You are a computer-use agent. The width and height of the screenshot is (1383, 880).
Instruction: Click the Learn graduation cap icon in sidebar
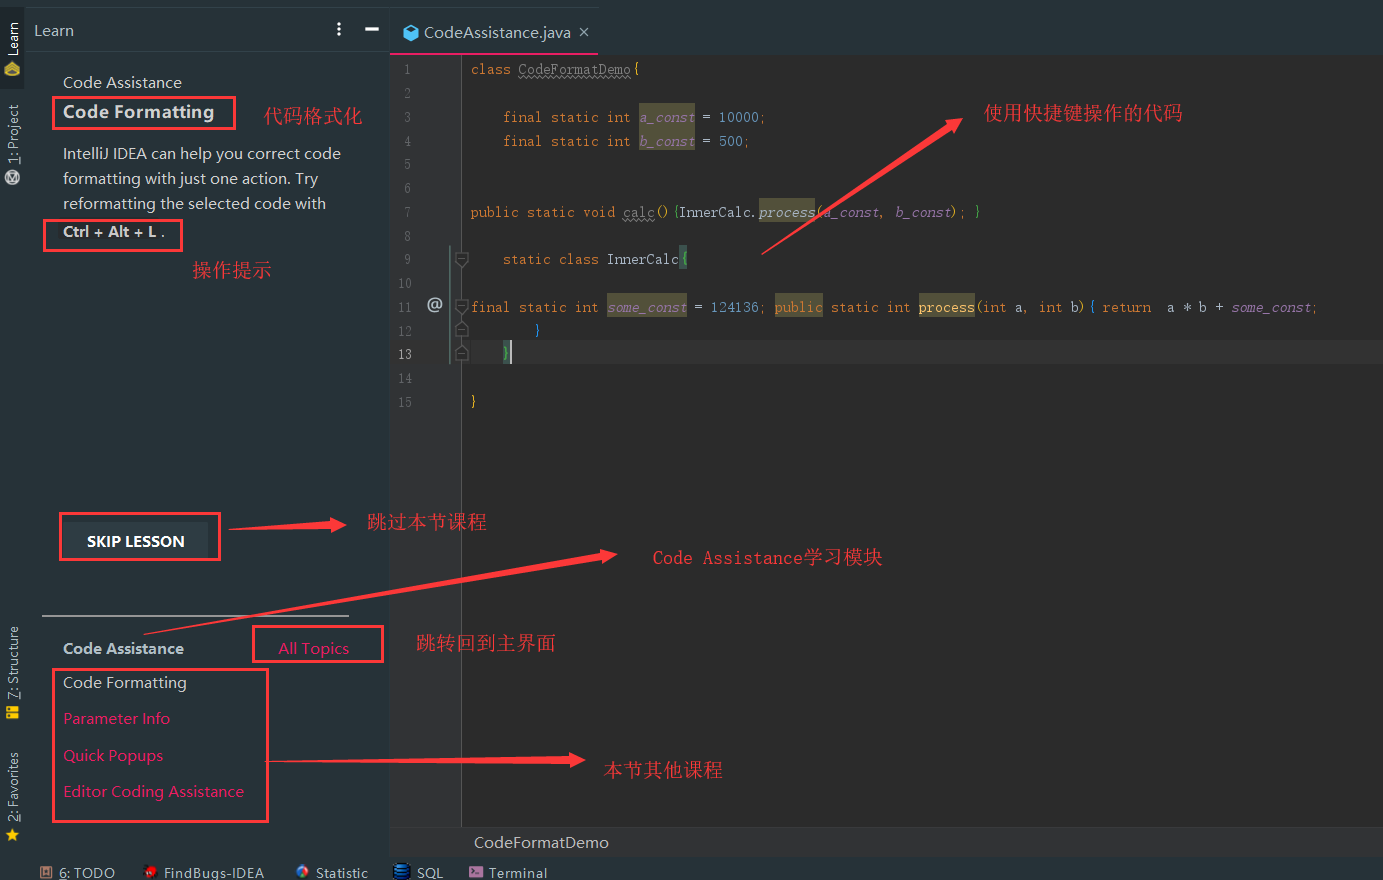(14, 69)
